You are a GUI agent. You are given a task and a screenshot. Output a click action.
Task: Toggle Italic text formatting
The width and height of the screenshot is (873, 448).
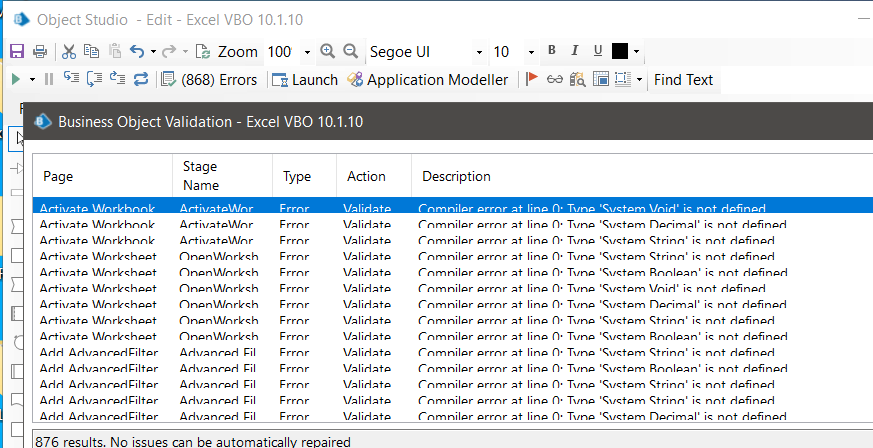point(575,52)
